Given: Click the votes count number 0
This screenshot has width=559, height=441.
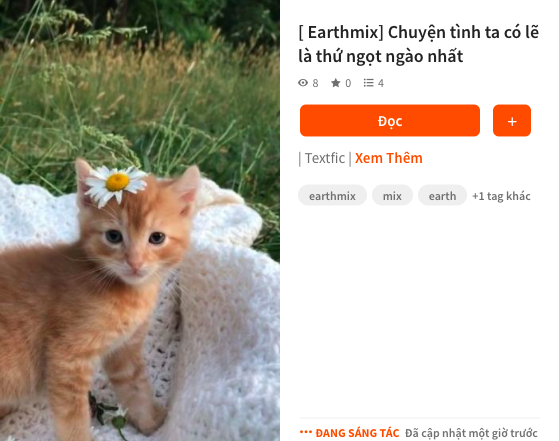Looking at the screenshot, I should pos(348,83).
